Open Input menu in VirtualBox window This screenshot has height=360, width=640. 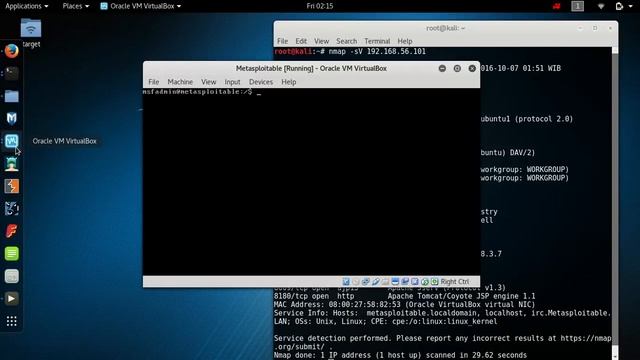pos(232,82)
